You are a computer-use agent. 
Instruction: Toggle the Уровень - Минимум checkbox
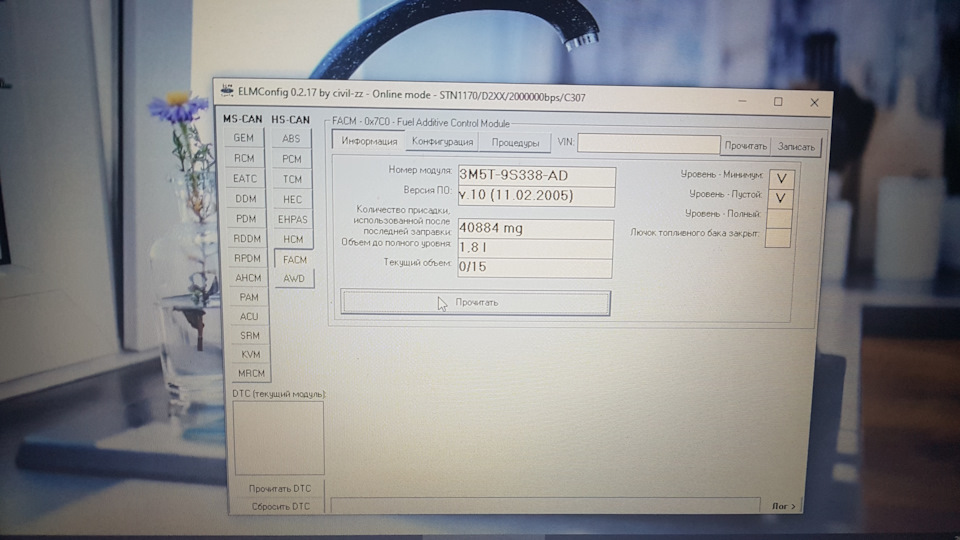781,179
